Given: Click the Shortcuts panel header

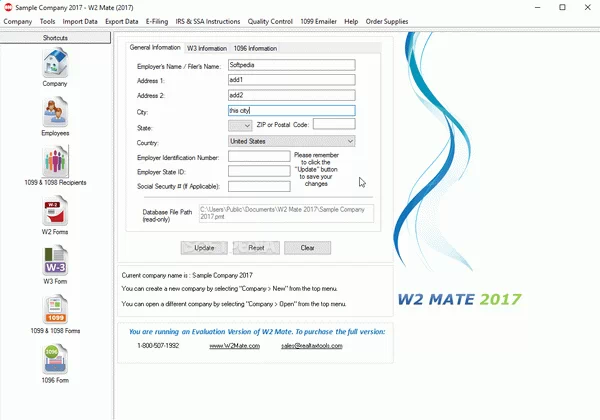Looking at the screenshot, I should 55,37.
